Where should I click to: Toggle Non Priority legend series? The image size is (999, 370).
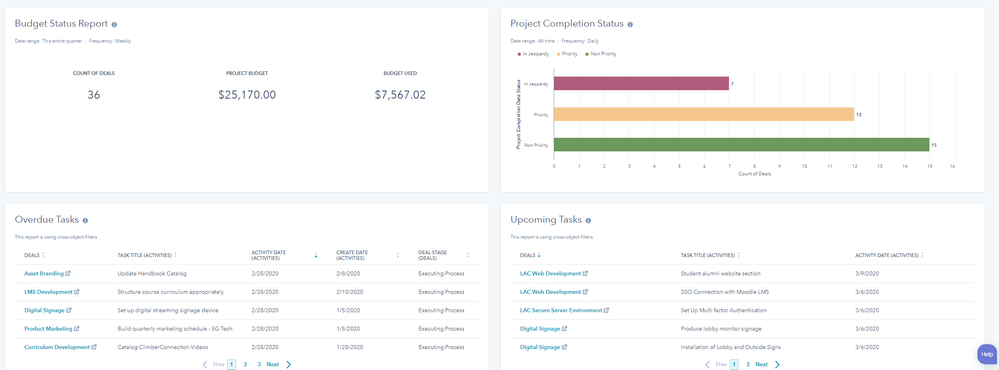600,54
